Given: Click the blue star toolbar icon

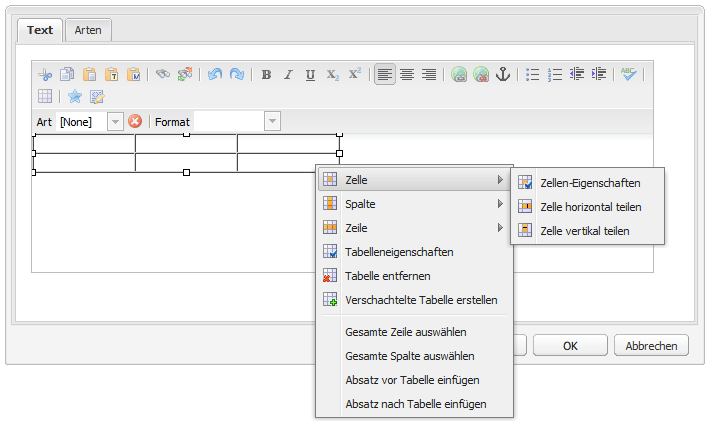Looking at the screenshot, I should [x=75, y=97].
